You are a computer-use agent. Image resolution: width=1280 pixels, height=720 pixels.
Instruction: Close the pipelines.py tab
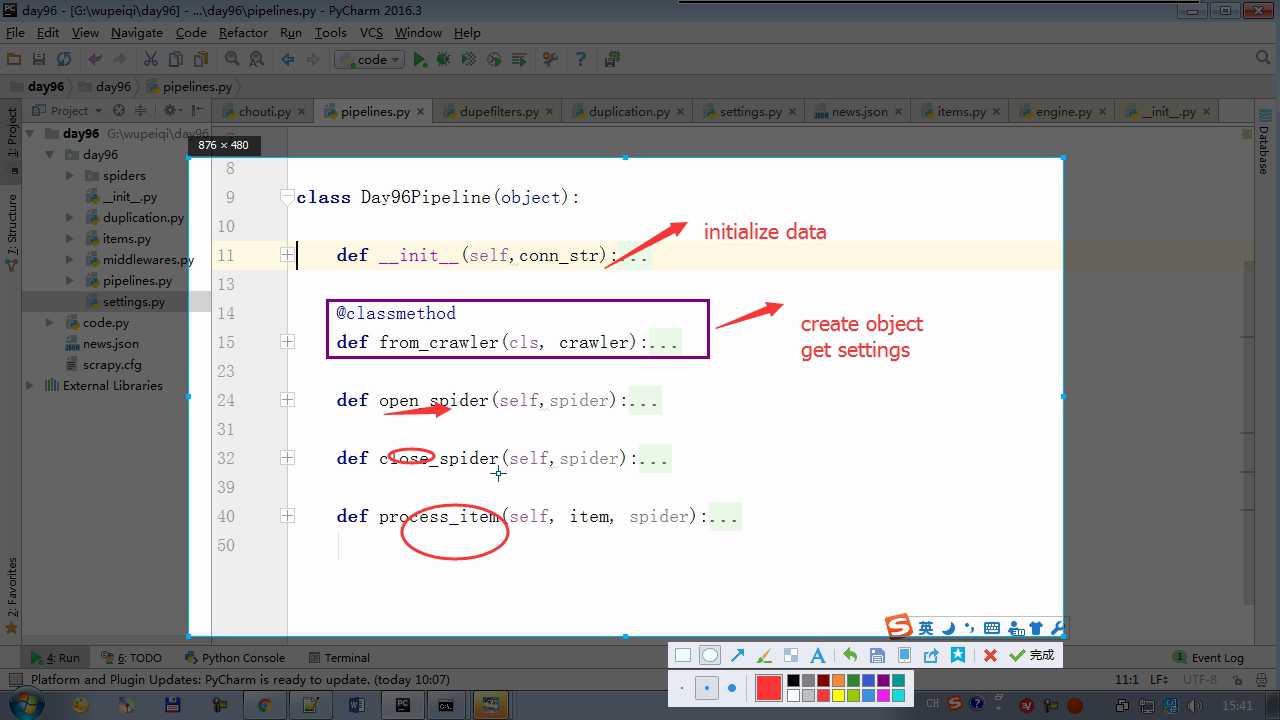pos(420,112)
